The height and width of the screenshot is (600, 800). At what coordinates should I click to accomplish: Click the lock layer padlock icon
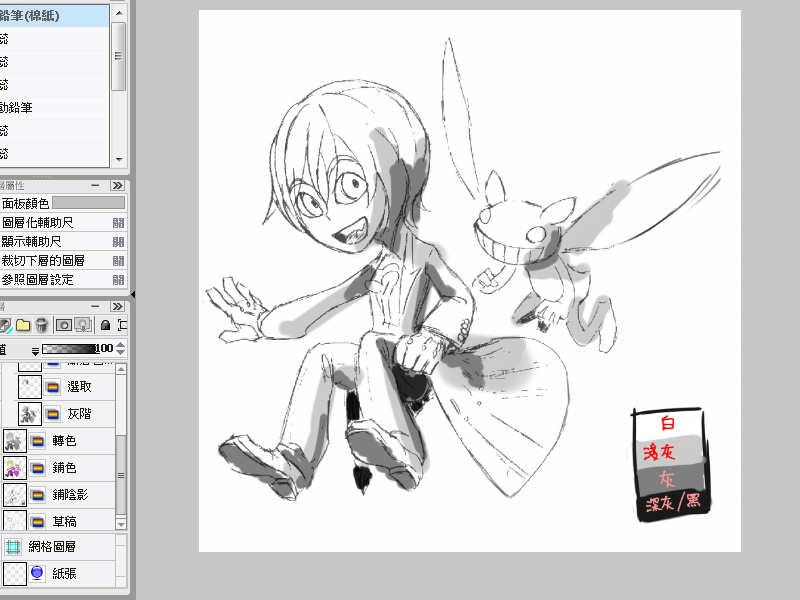pyautogui.click(x=105, y=325)
